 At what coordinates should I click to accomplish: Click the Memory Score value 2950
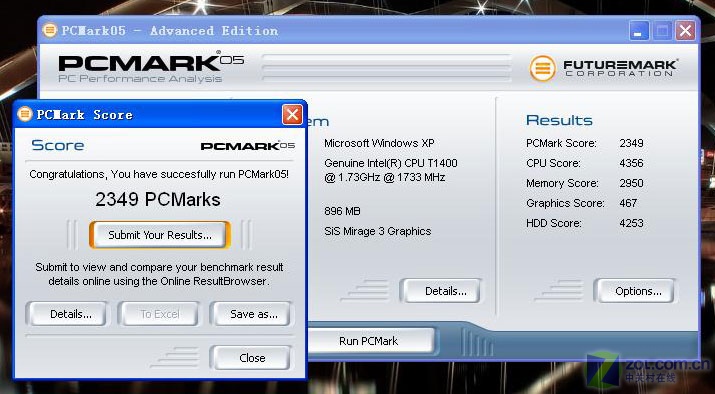pyautogui.click(x=631, y=183)
